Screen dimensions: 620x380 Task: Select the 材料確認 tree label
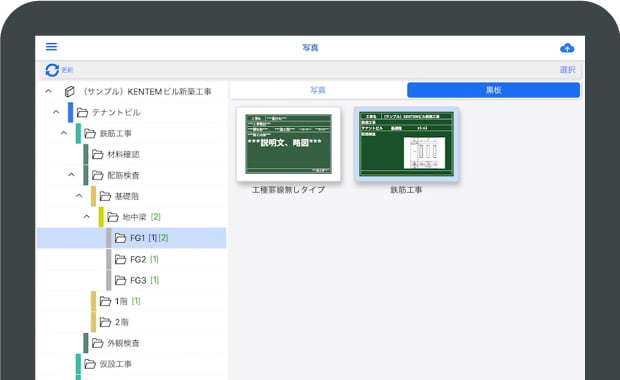pyautogui.click(x=123, y=154)
